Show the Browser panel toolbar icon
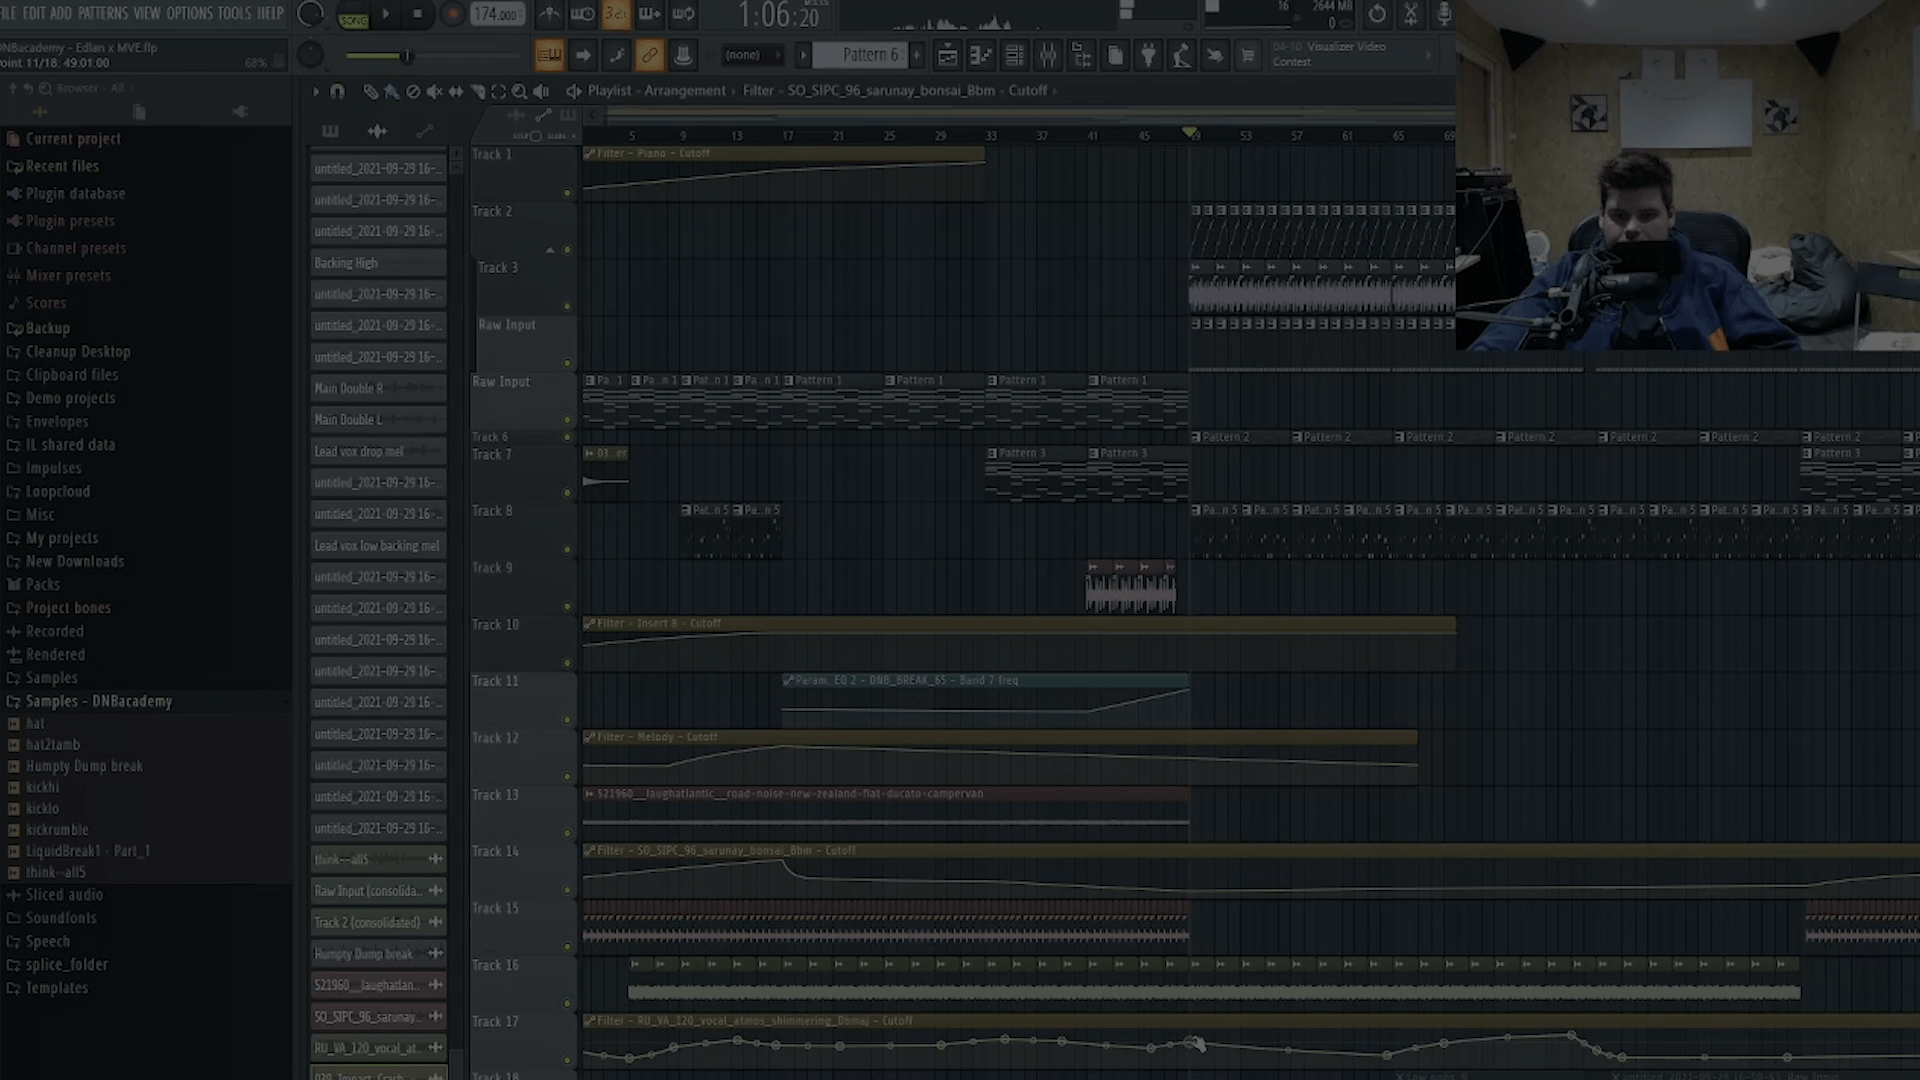 click(1081, 56)
